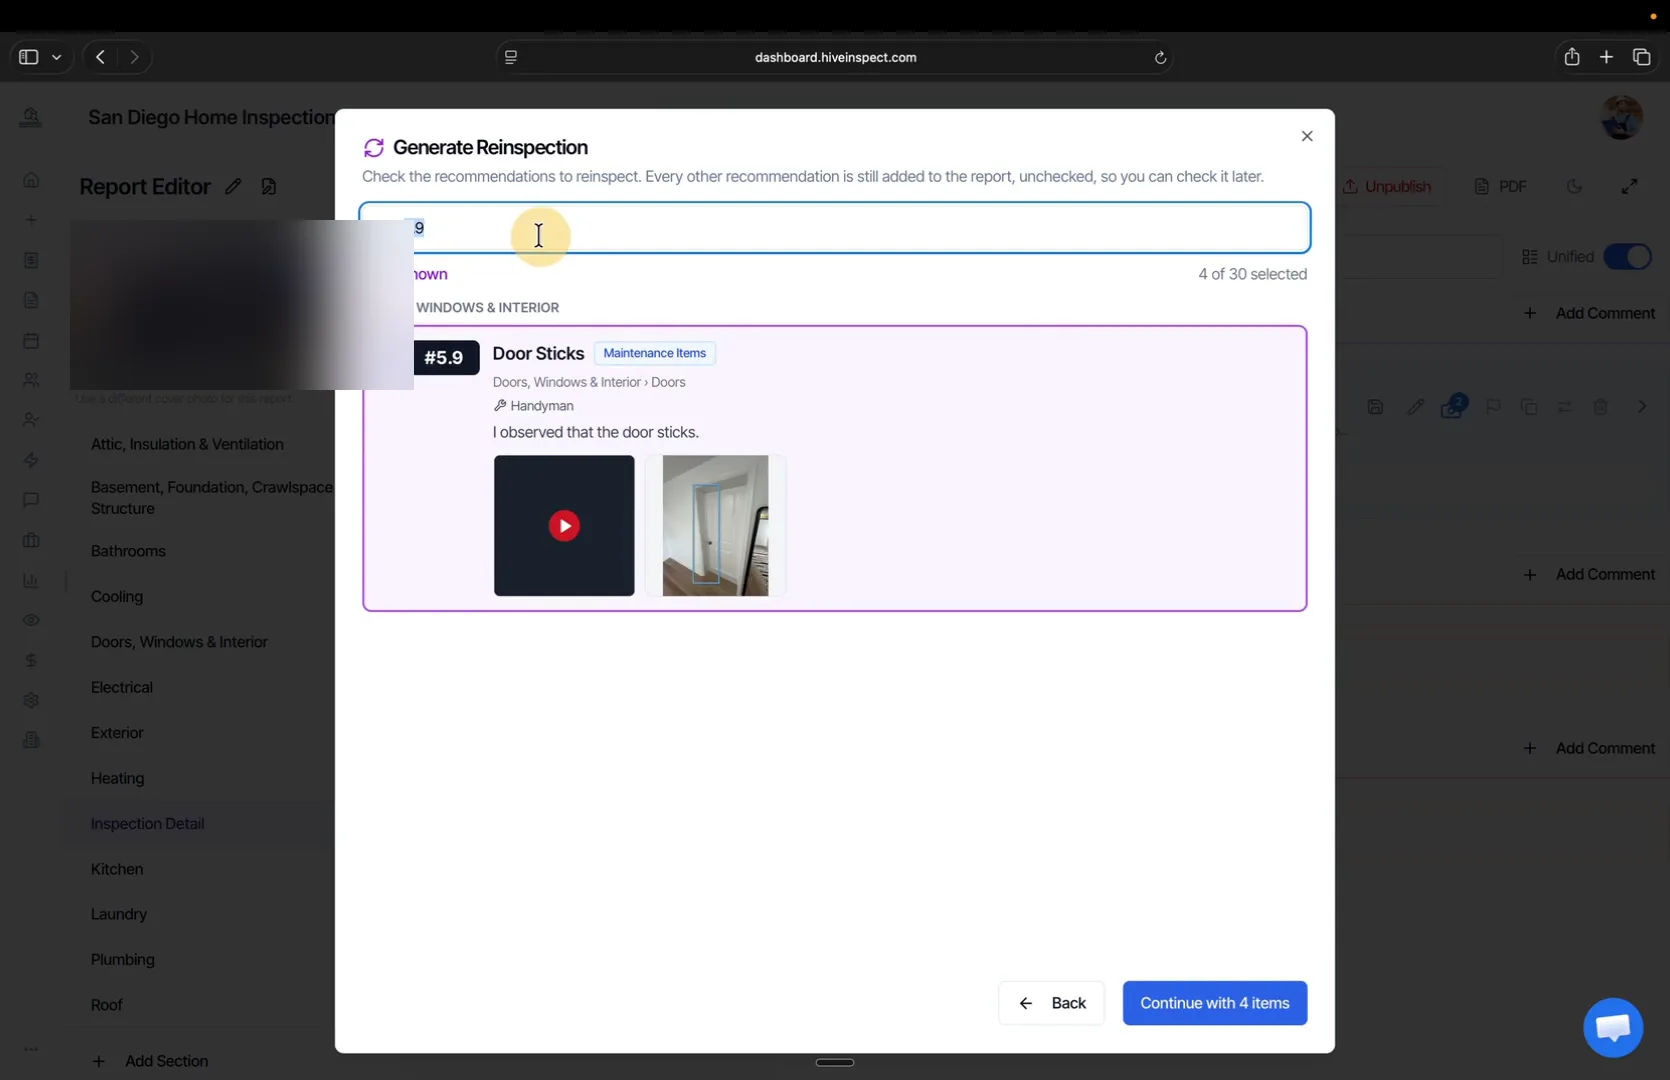The height and width of the screenshot is (1080, 1670).
Task: Go back in browser history
Action: point(100,57)
